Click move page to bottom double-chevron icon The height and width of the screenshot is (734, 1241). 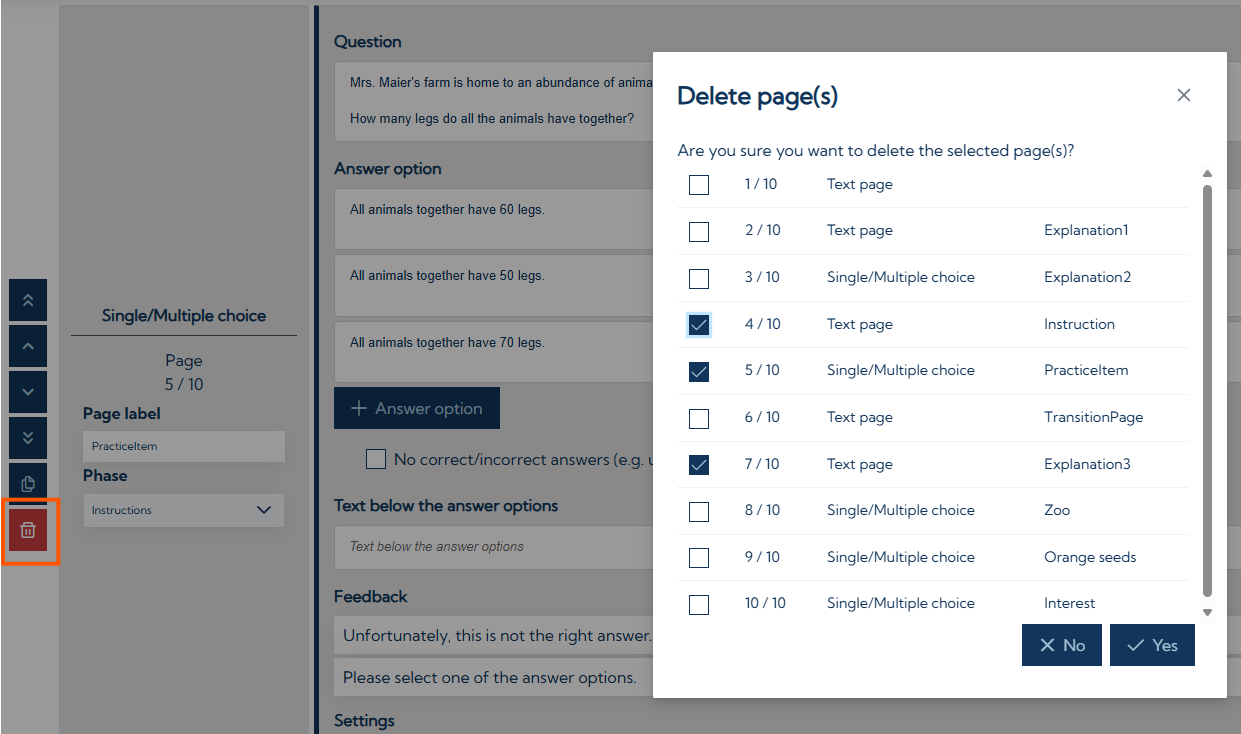click(x=28, y=438)
